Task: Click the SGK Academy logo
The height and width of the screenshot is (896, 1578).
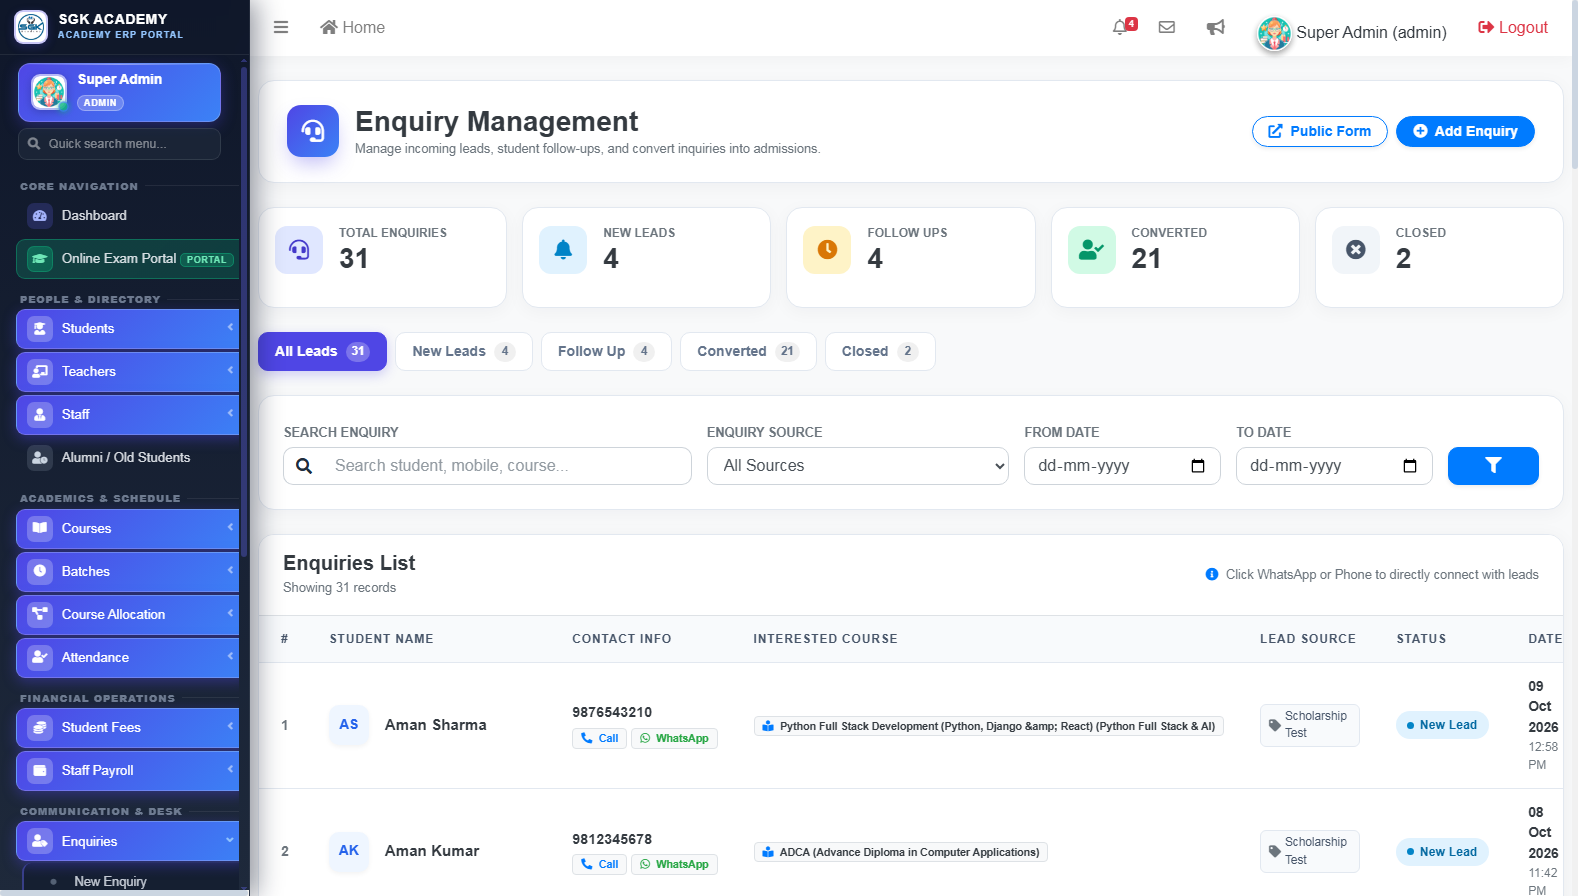Action: click(31, 27)
